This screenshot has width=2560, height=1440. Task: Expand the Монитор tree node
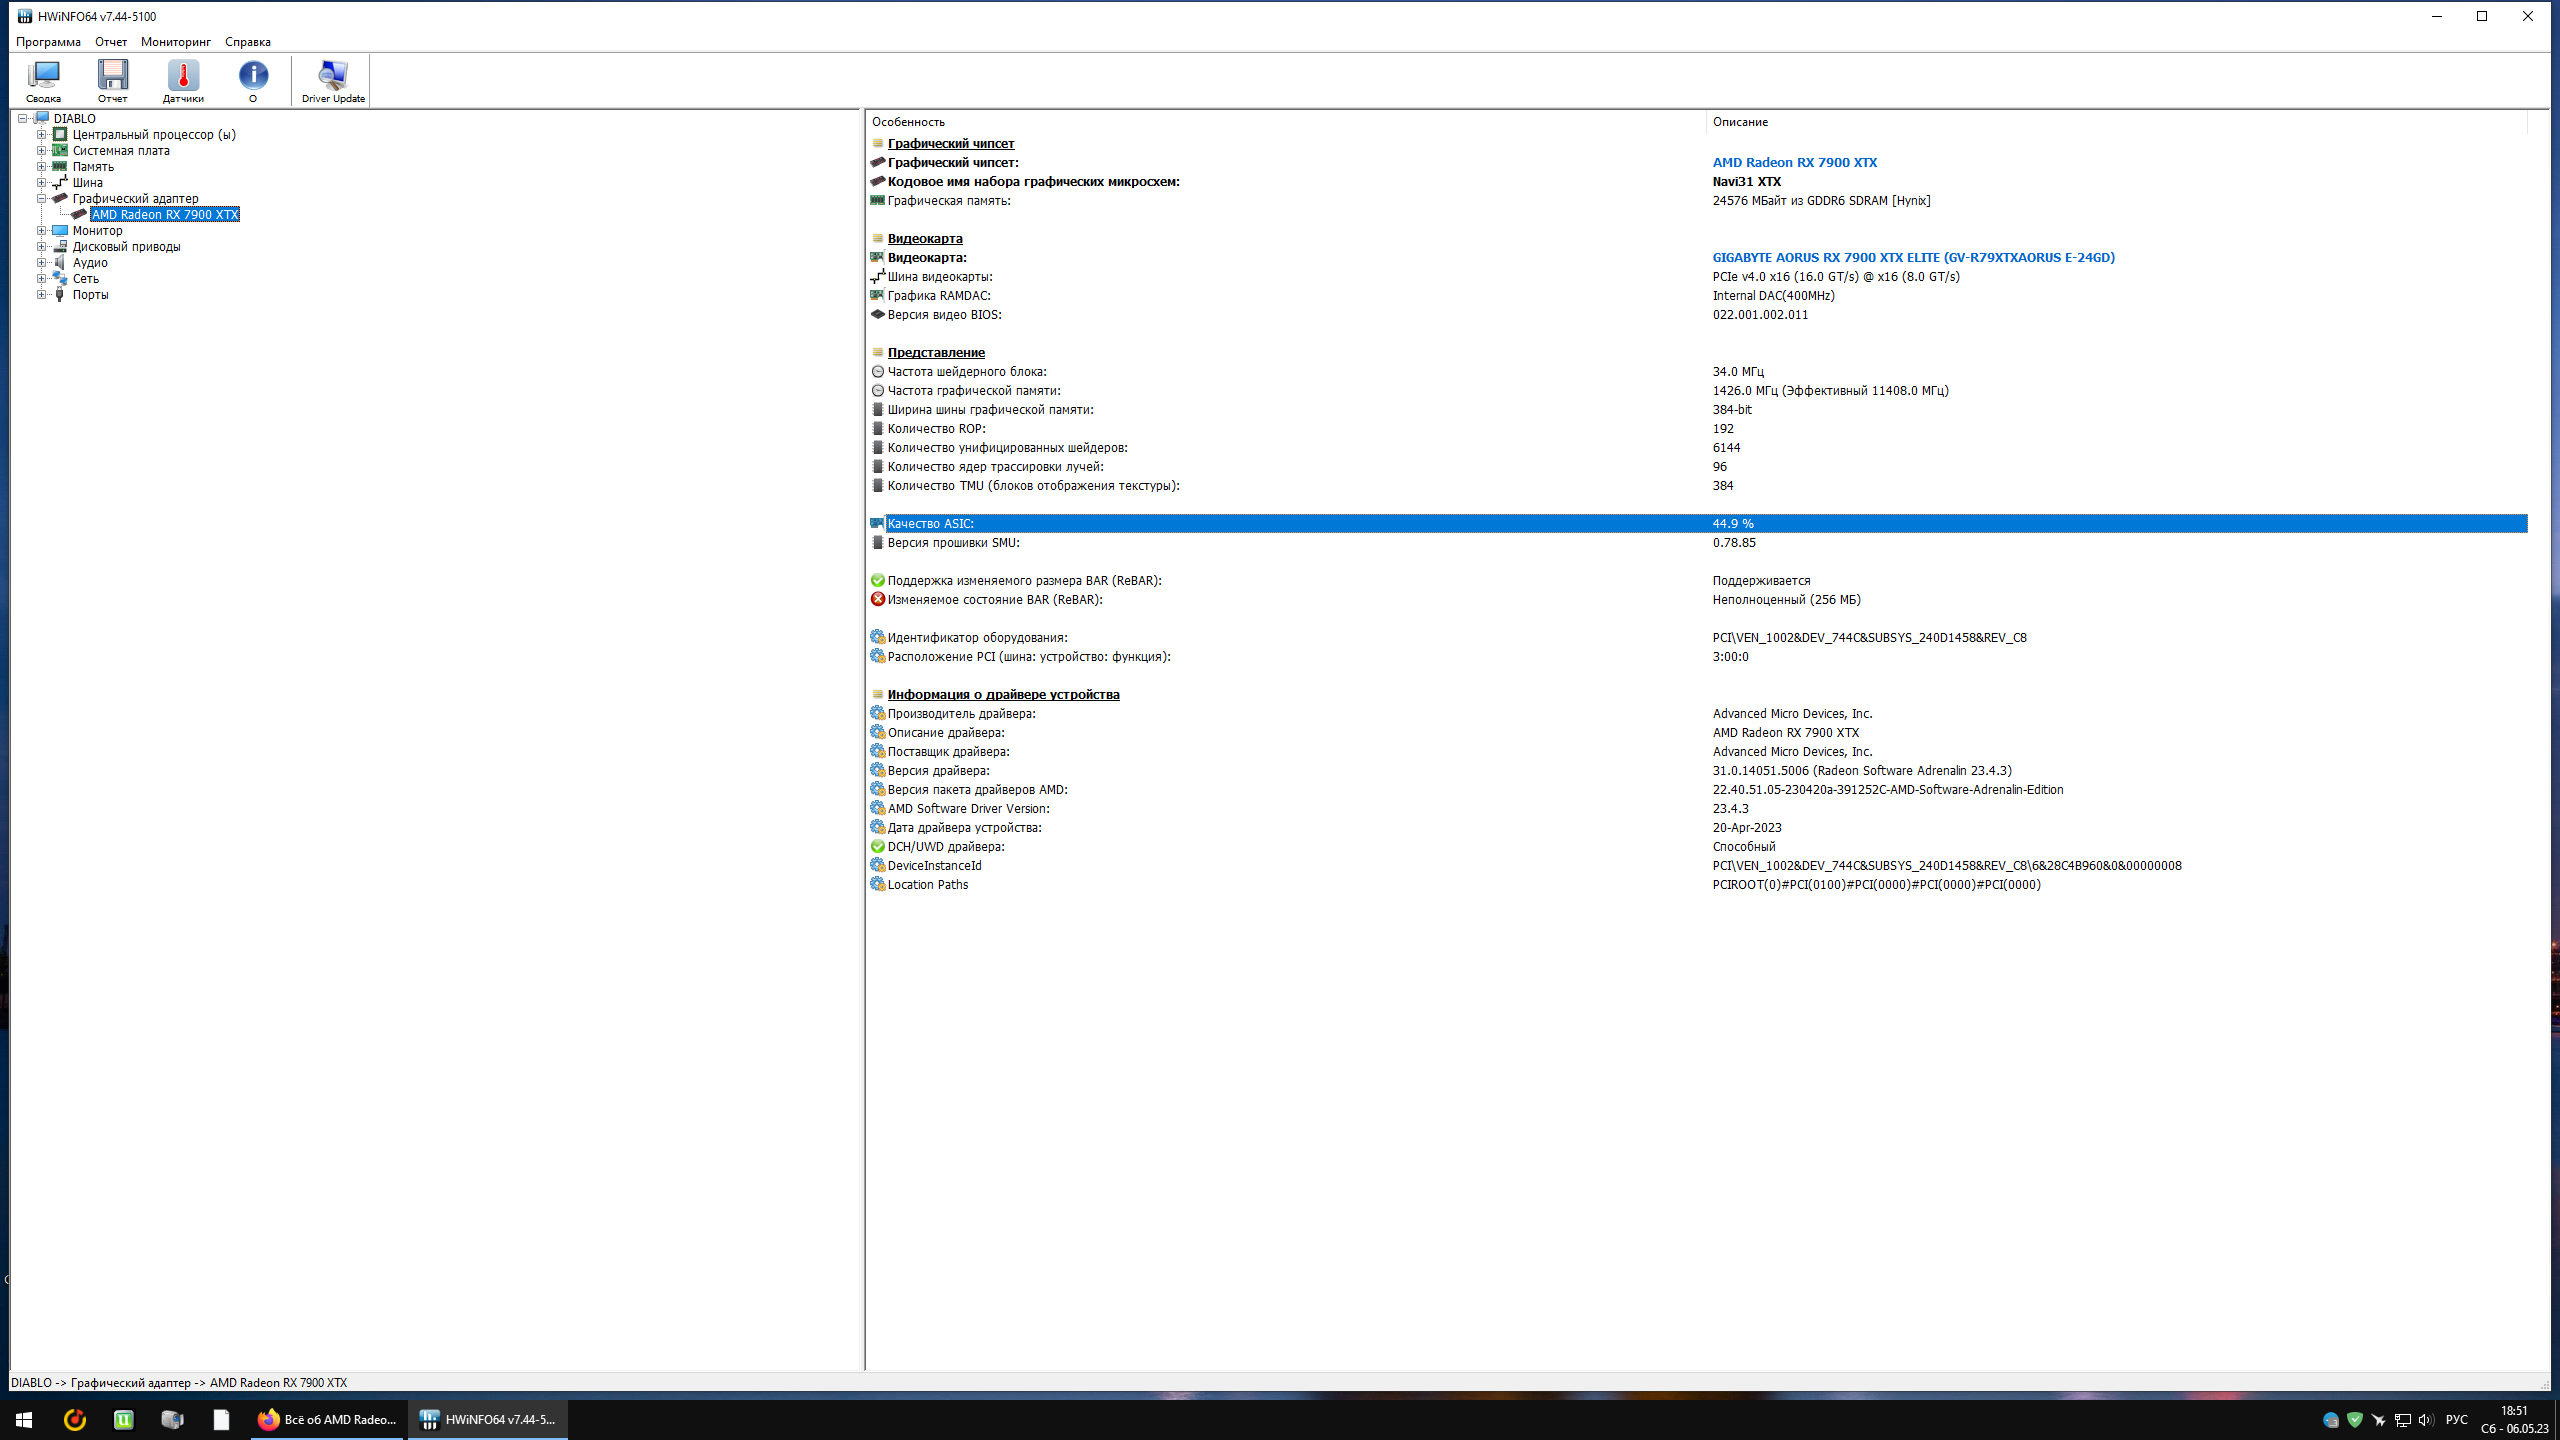[42, 230]
